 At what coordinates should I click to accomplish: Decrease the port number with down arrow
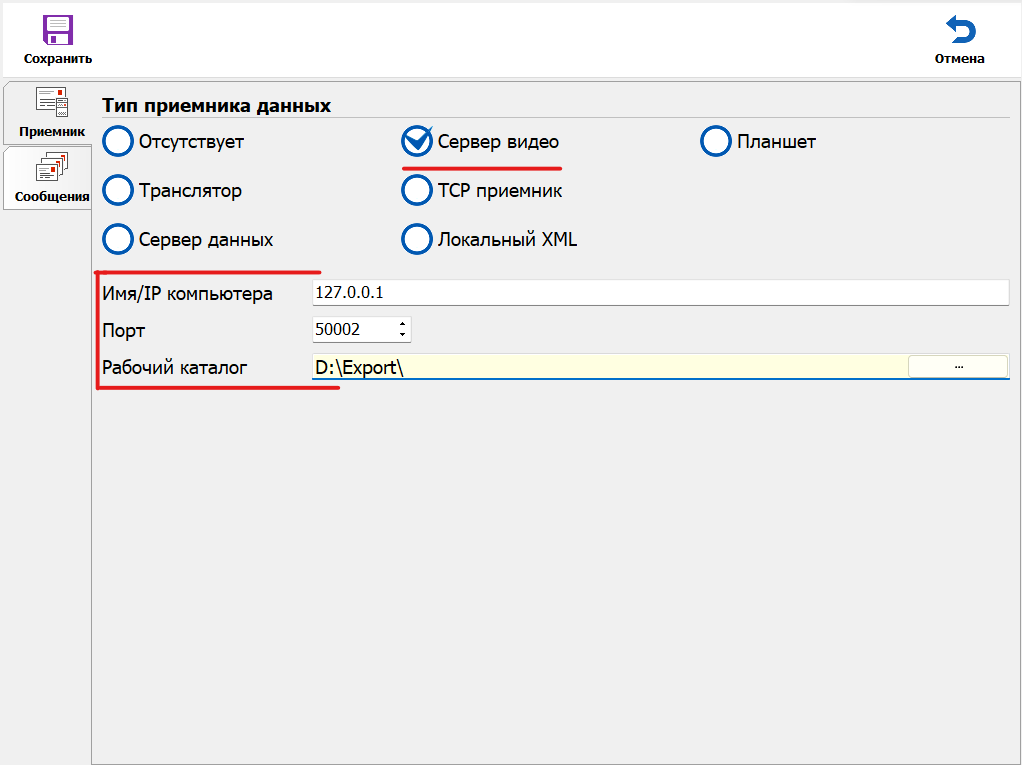402,335
